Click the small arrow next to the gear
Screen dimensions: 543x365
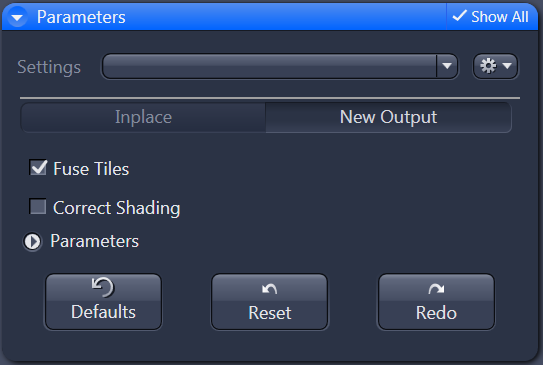[507, 66]
